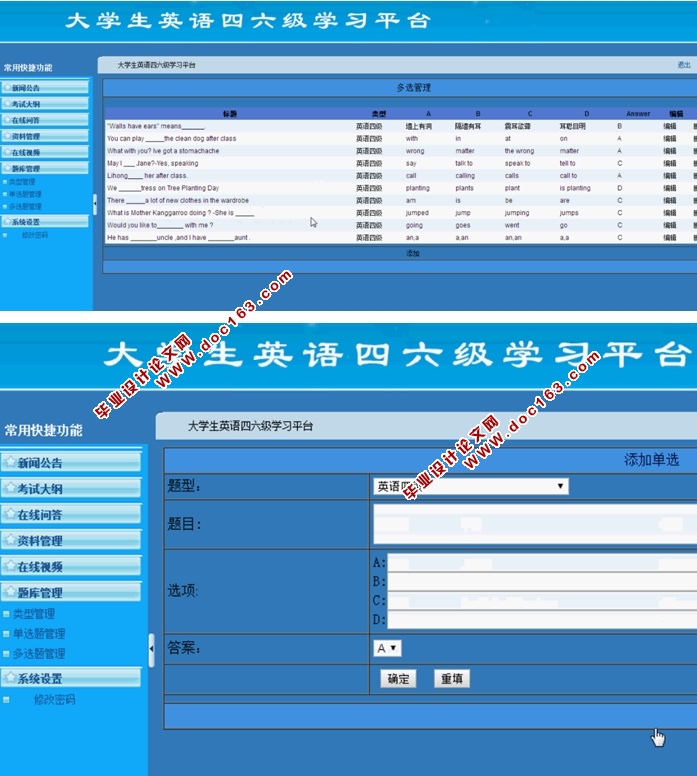Edit the "You can play" question row

pos(670,139)
